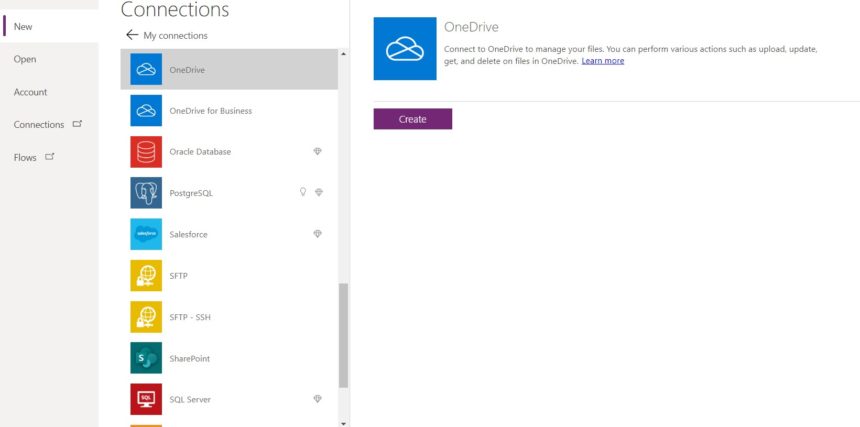This screenshot has height=427, width=860.
Task: Go back to My connections
Action: click(176, 36)
